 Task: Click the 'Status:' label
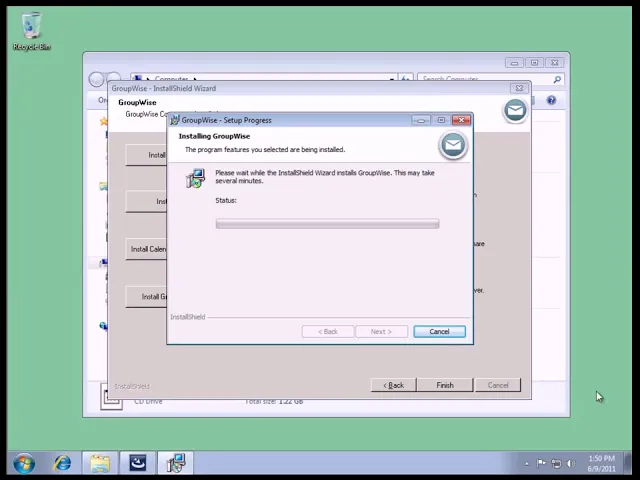[x=226, y=200]
